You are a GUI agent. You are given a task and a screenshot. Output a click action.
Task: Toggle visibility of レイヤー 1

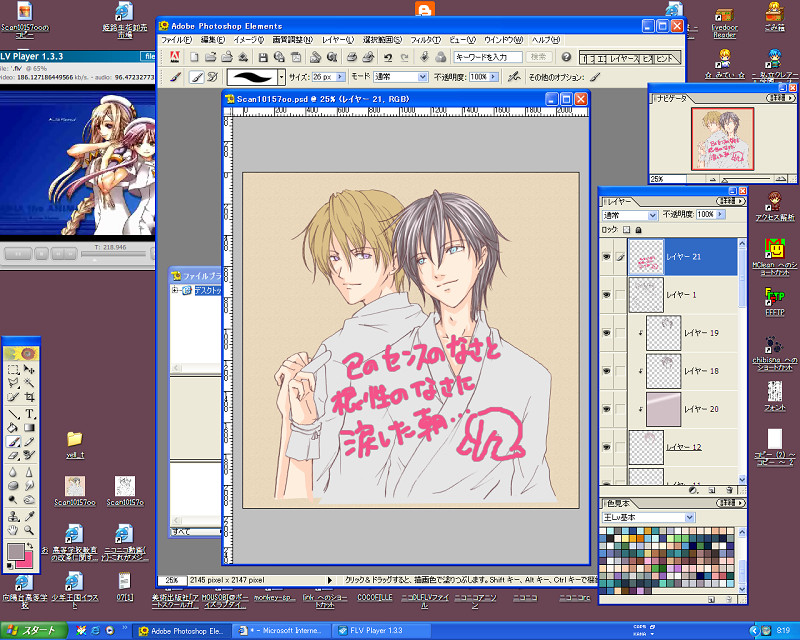(606, 294)
